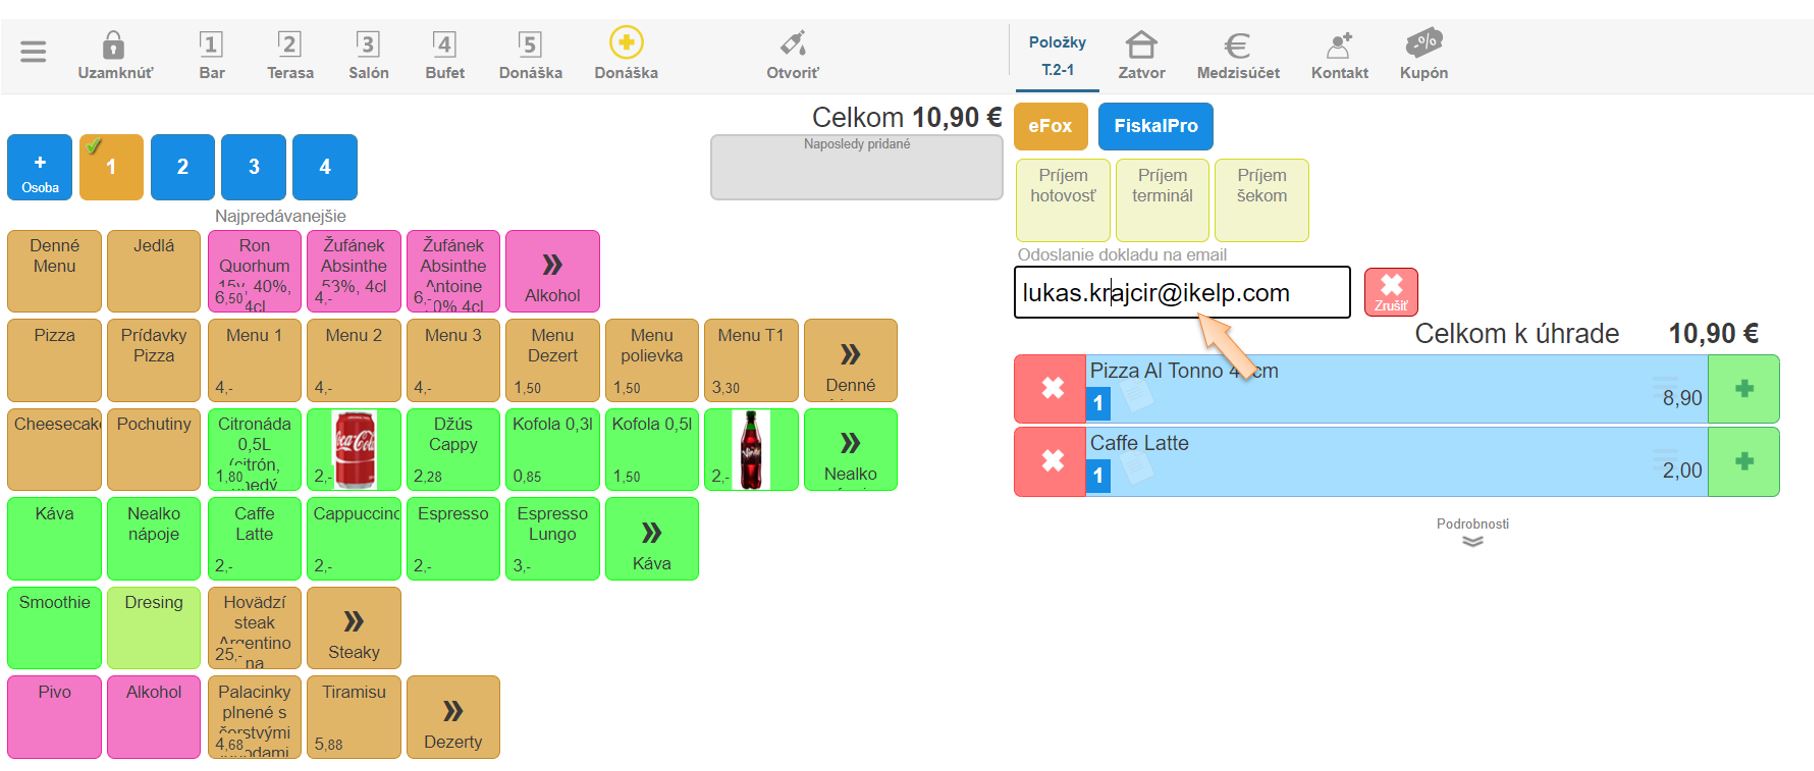Open the Položky T.2-1 tab
Screen dimensions: 1814x771
click(1057, 55)
